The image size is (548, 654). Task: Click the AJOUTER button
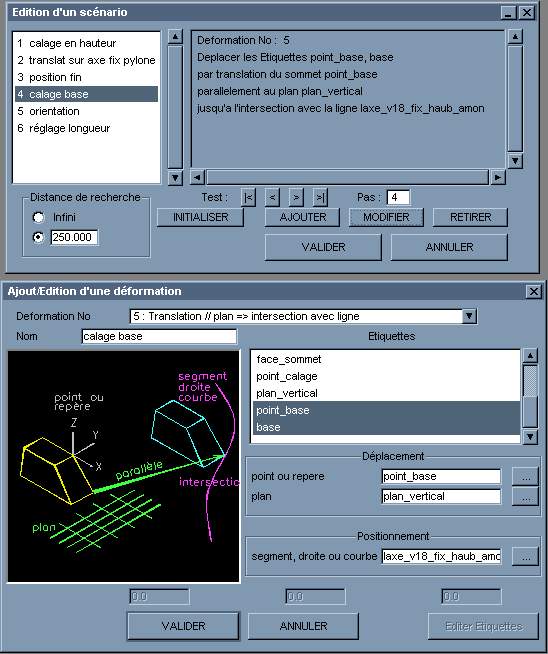click(x=303, y=217)
